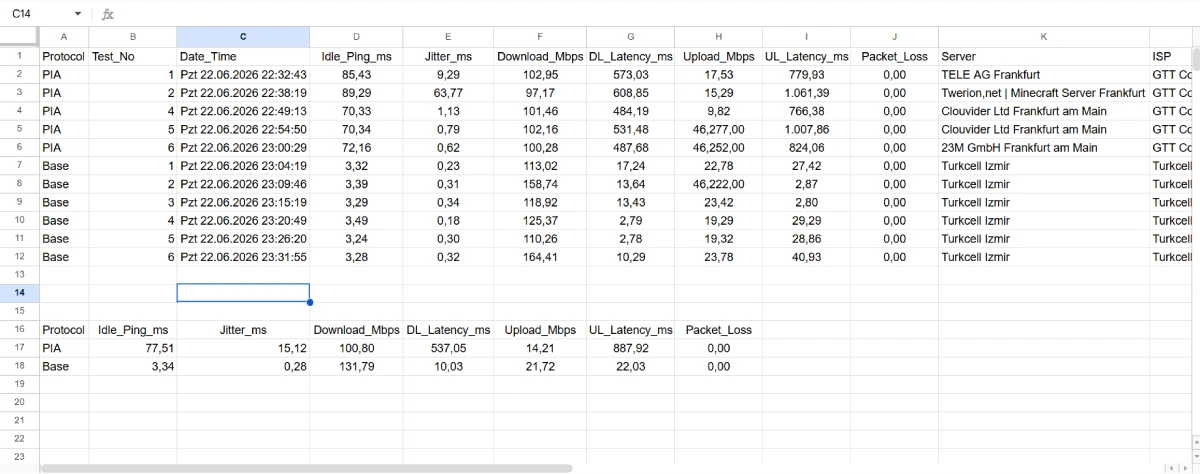Click the Download_Mbps header in row 1
1200x474 pixels.
[540, 57]
